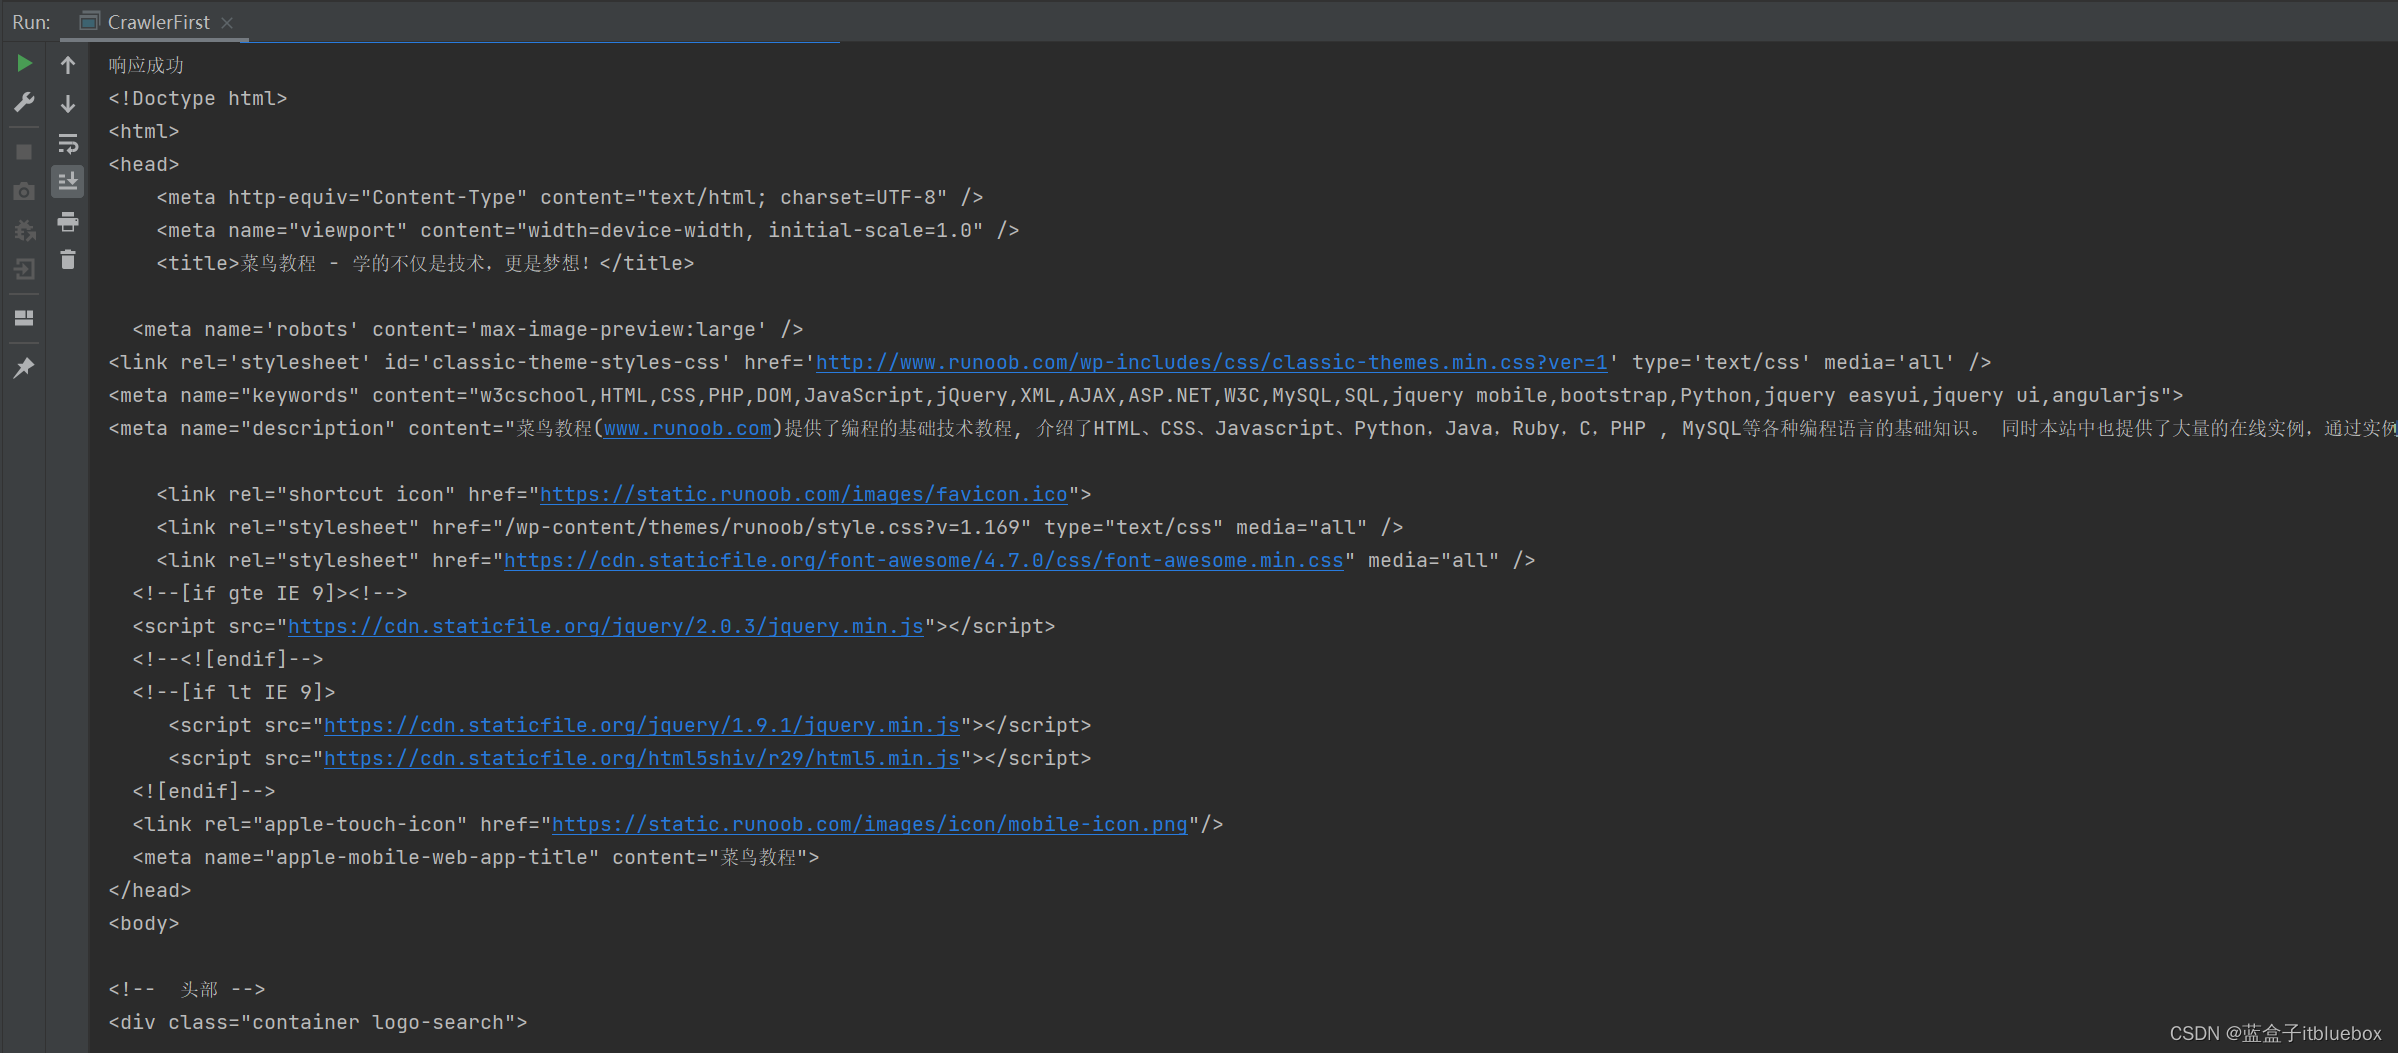The height and width of the screenshot is (1053, 2398).
Task: Click the meta name="viewport" line
Action: tap(588, 230)
